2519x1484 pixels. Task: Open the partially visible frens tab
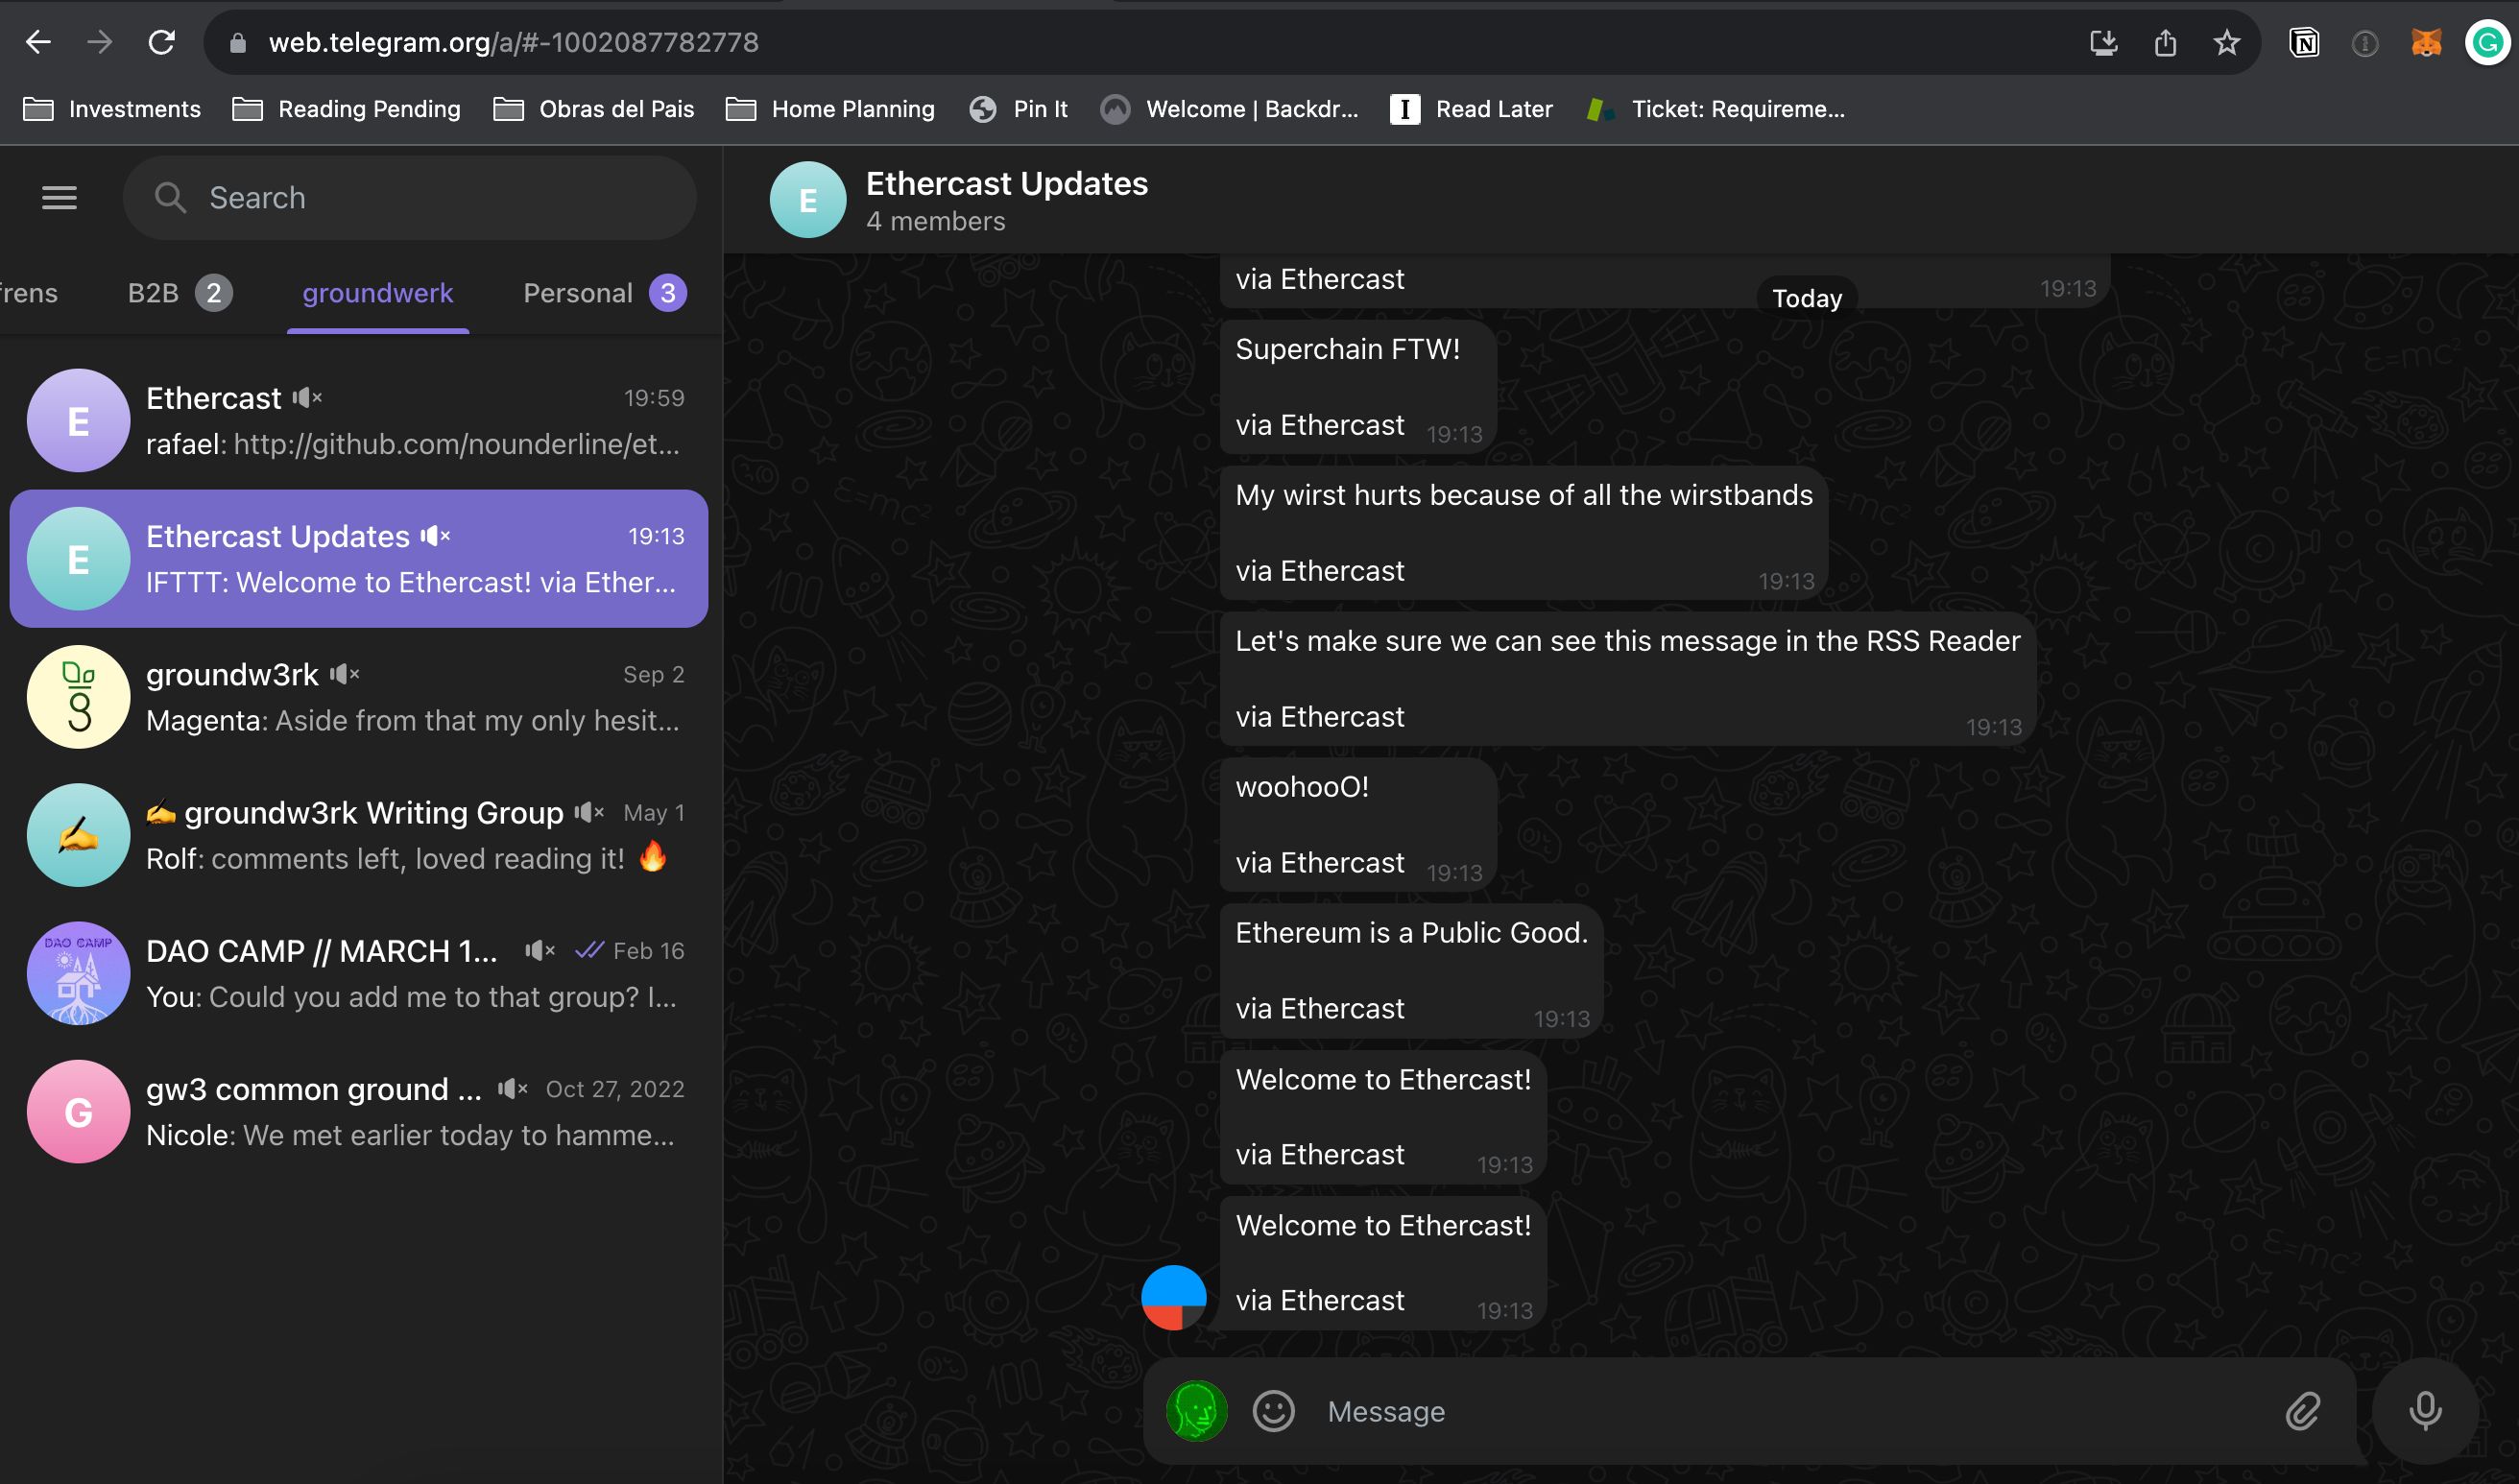29,293
